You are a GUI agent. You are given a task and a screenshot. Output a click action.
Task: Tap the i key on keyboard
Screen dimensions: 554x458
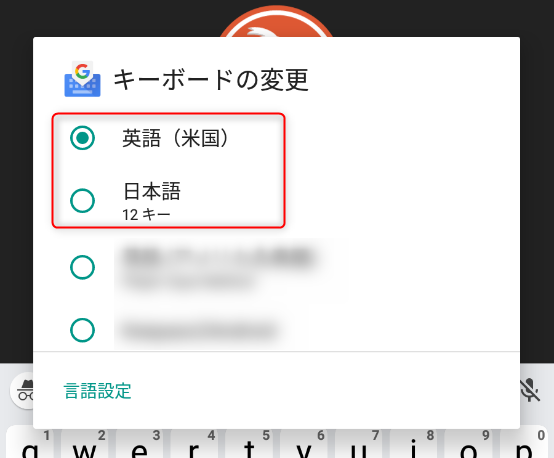pos(413,444)
